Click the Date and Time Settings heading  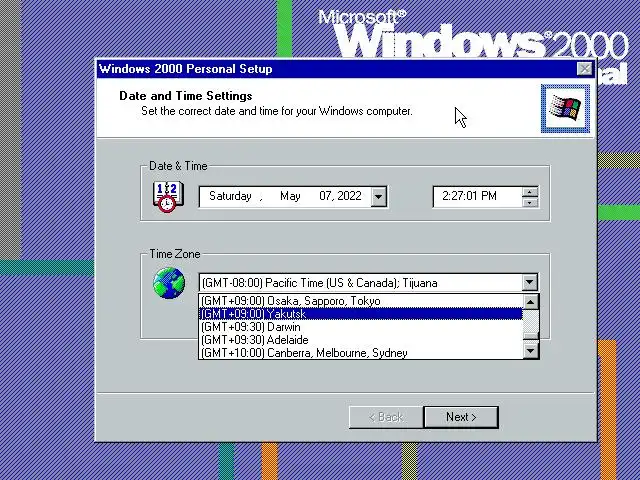tap(186, 96)
